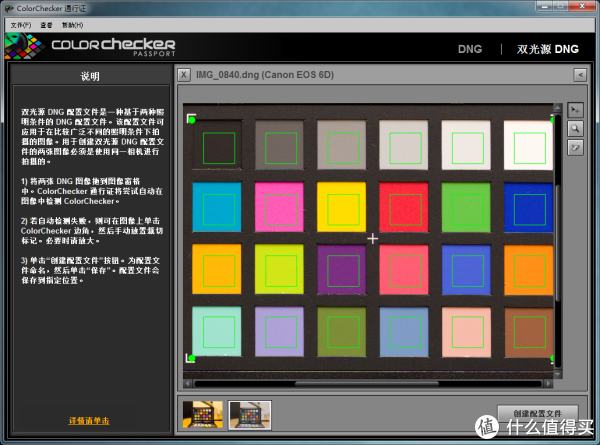
Task: Click the brown color patch
Action: point(528,332)
